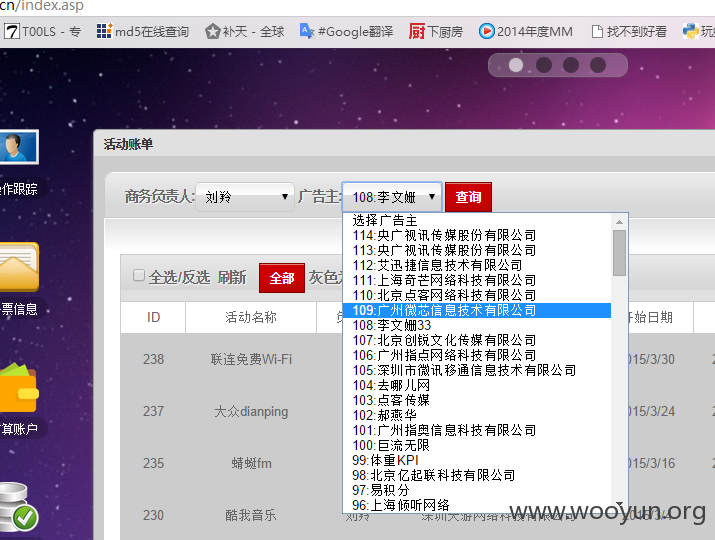Select 97:易积分 option
The image size is (715, 540).
tap(477, 490)
